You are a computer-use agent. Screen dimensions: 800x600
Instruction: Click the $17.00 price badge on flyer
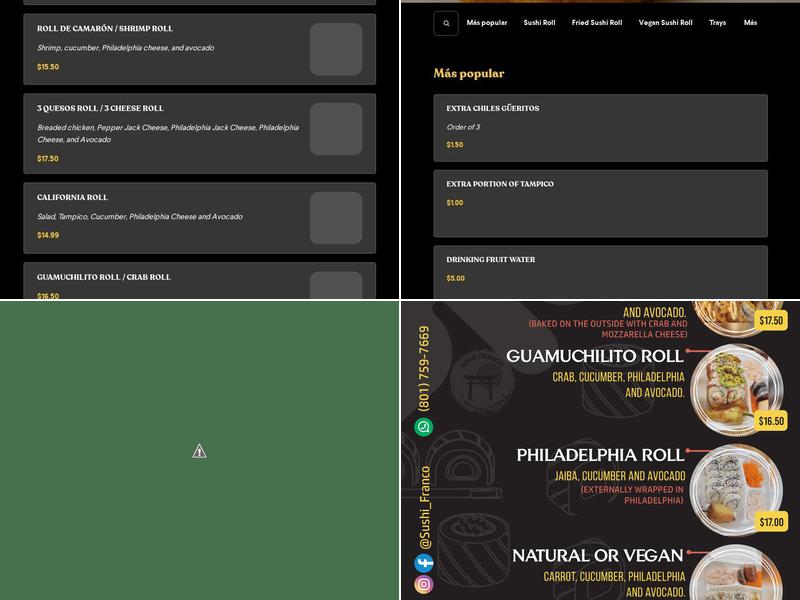pos(771,522)
